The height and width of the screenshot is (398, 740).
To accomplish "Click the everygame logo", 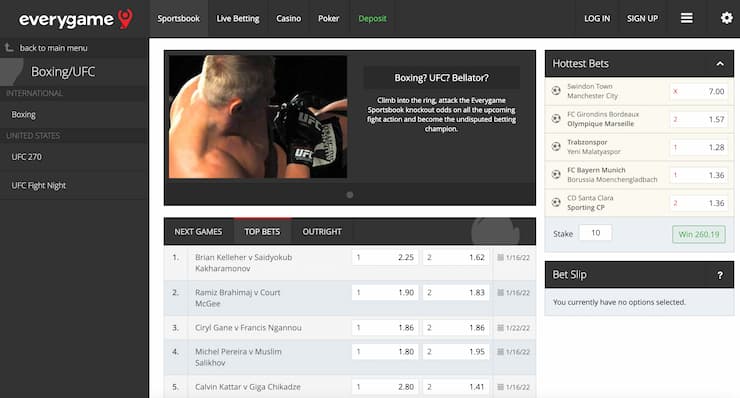I will 76,19.
